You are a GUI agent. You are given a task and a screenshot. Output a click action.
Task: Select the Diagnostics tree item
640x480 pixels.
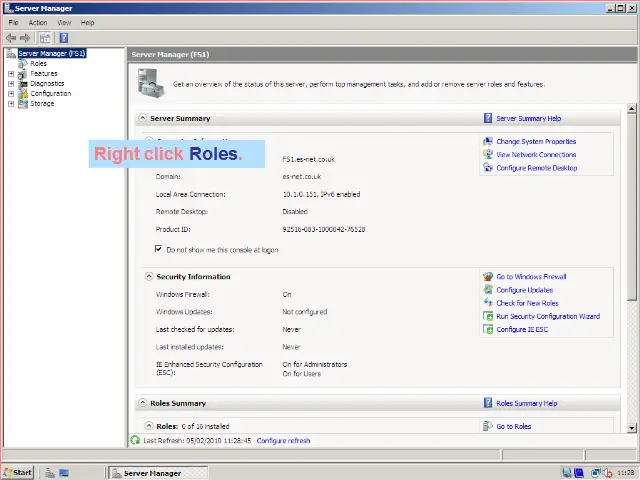pos(47,84)
